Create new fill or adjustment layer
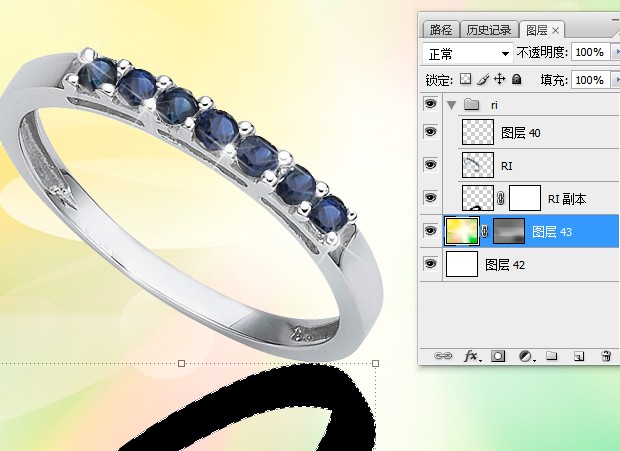This screenshot has height=451, width=620. coord(526,357)
